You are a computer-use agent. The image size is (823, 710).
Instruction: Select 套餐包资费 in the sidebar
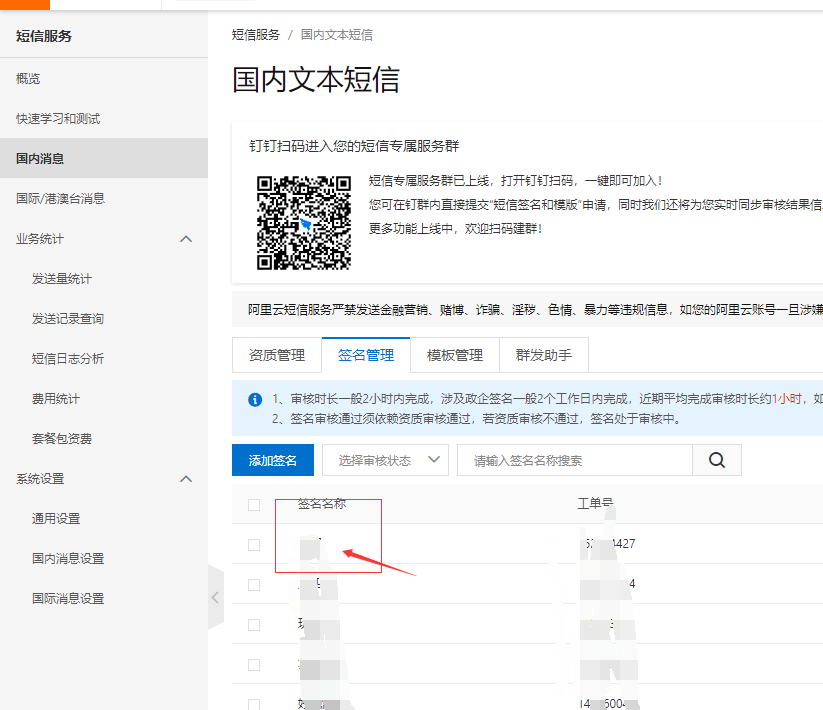point(61,439)
